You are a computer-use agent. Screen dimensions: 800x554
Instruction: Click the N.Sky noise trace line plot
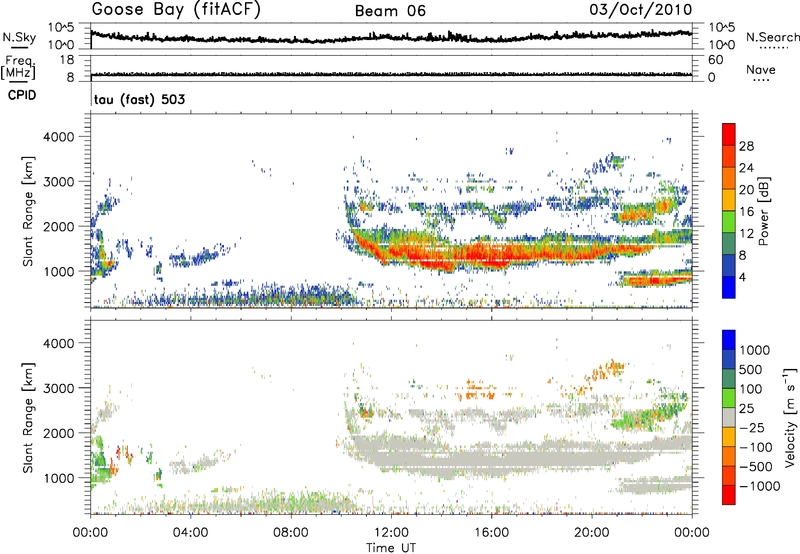[391, 37]
